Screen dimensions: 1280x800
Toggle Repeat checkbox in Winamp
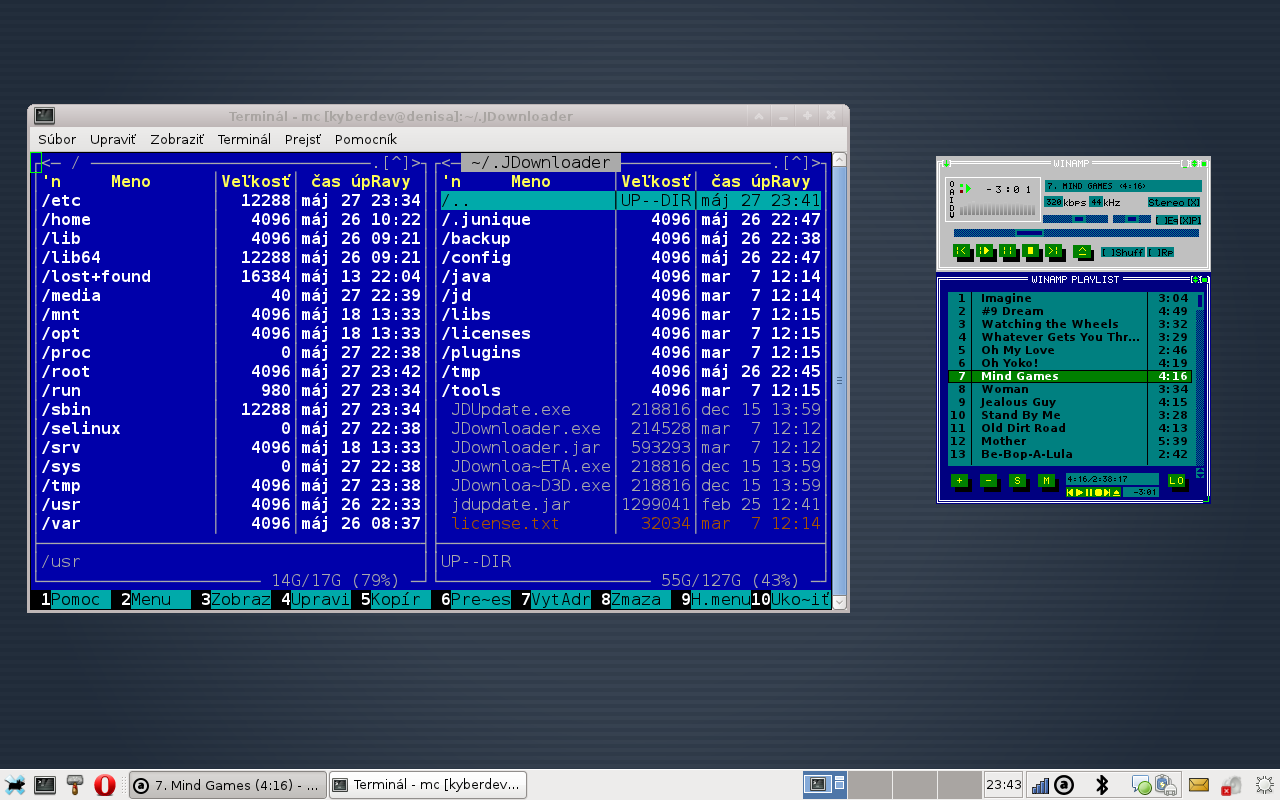point(1160,252)
